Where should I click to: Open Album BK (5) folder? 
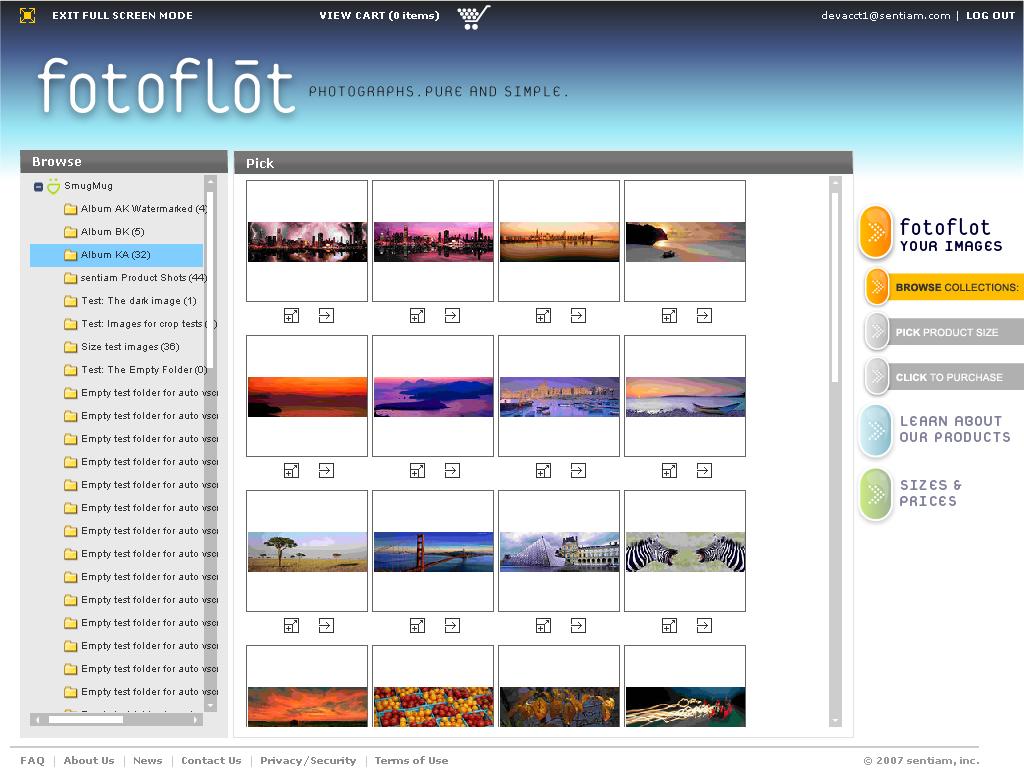104,232
